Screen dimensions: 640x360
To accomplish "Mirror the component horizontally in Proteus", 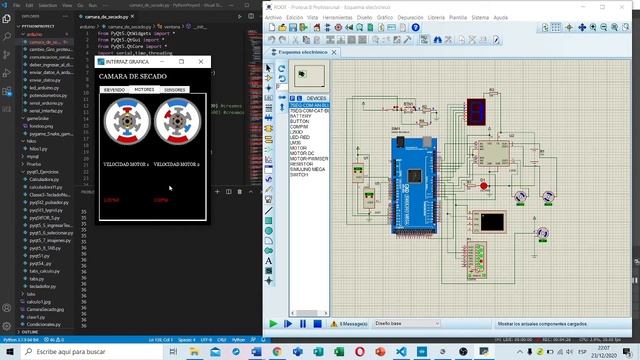I will click(x=282, y=98).
